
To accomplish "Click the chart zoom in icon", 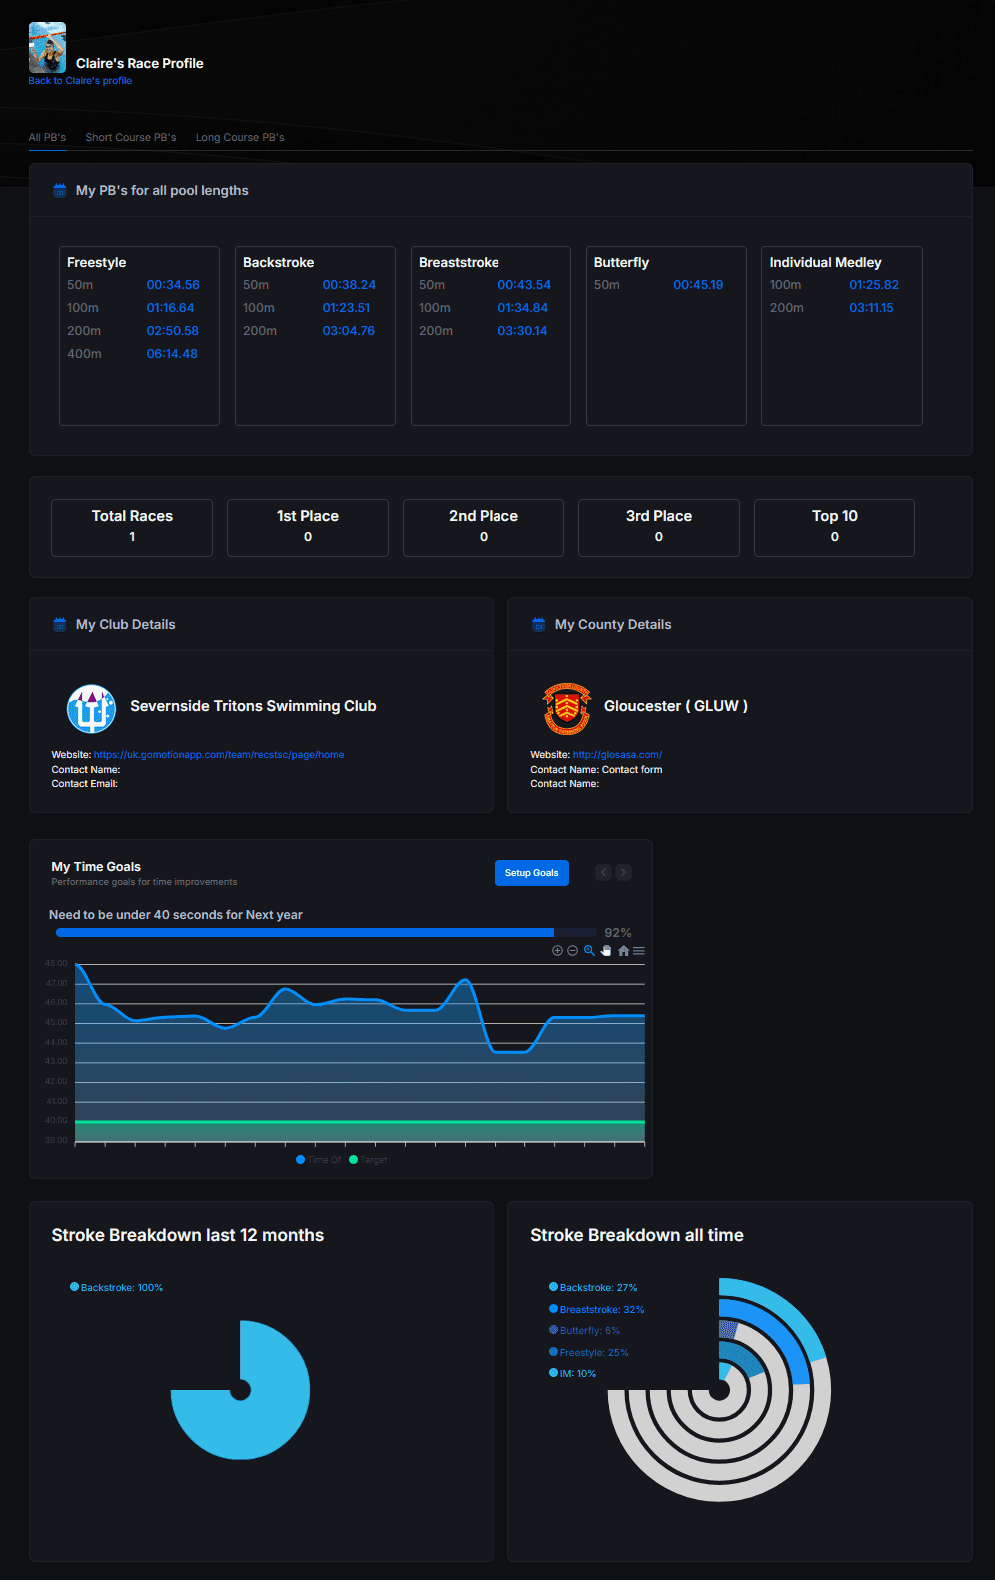I will pyautogui.click(x=557, y=951).
